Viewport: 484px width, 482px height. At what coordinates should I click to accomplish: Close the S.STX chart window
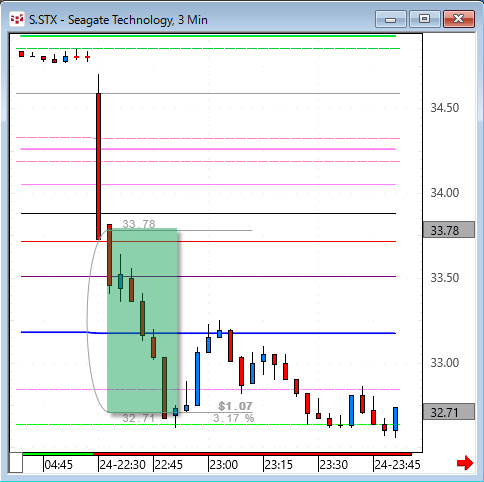tap(459, 19)
